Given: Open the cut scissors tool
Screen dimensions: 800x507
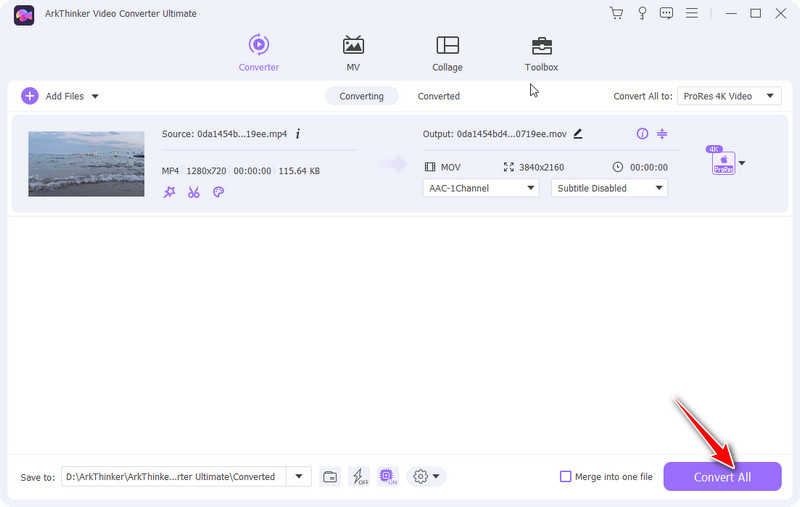Looking at the screenshot, I should [193, 192].
